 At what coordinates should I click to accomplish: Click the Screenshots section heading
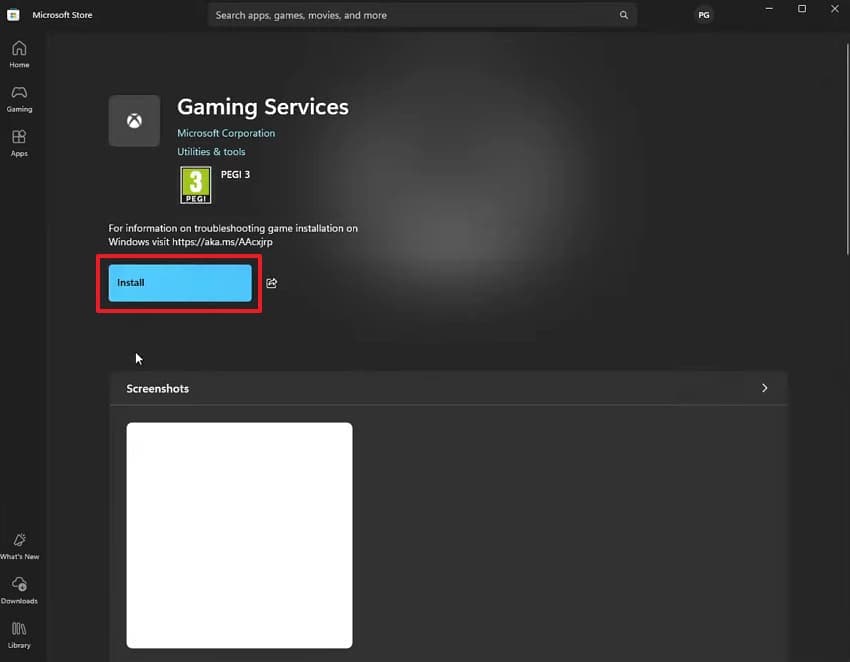coord(158,389)
